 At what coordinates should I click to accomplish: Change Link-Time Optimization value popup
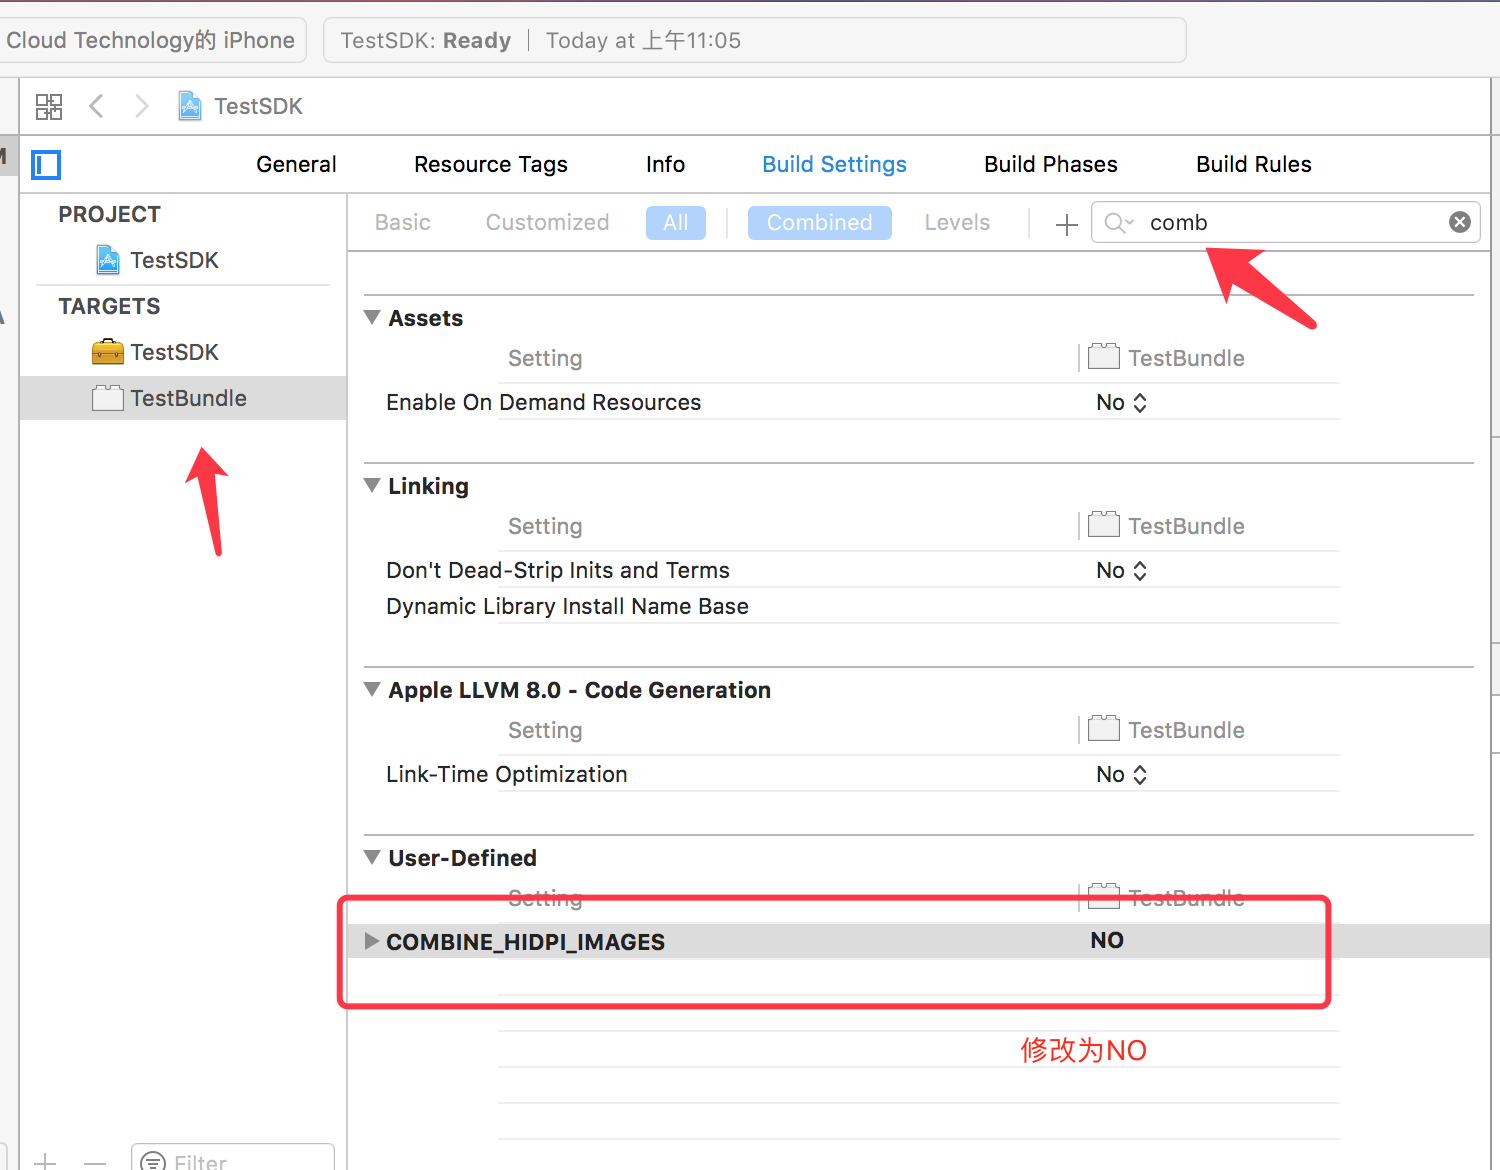click(x=1121, y=774)
